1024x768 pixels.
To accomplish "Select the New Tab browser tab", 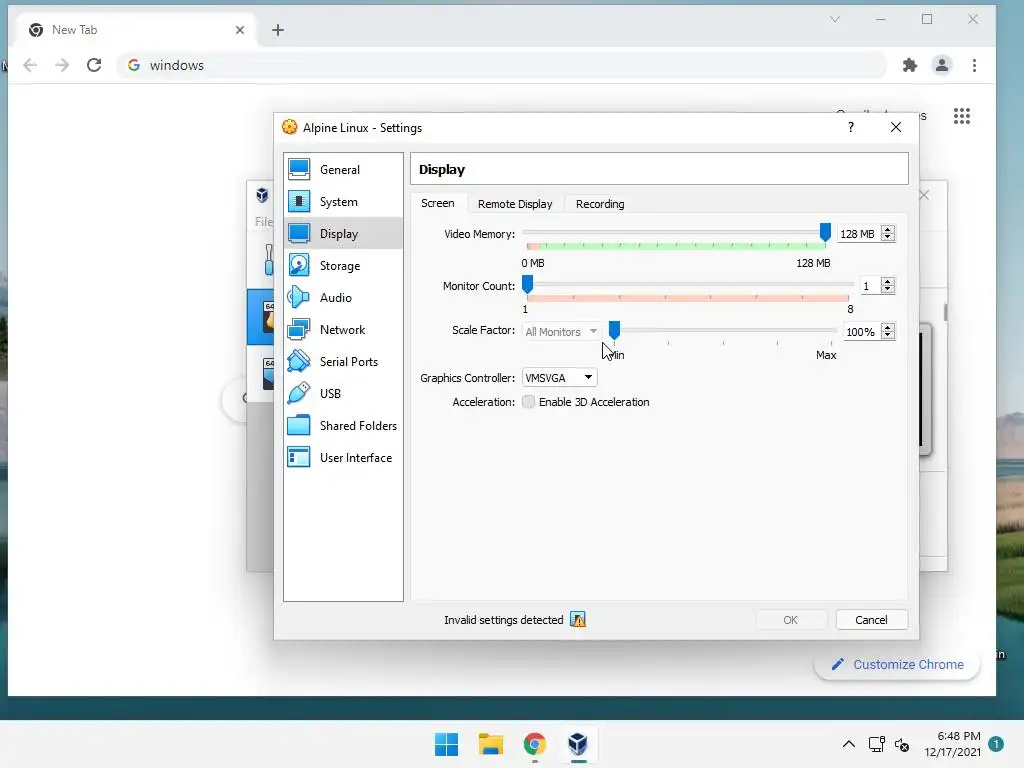I will (137, 30).
